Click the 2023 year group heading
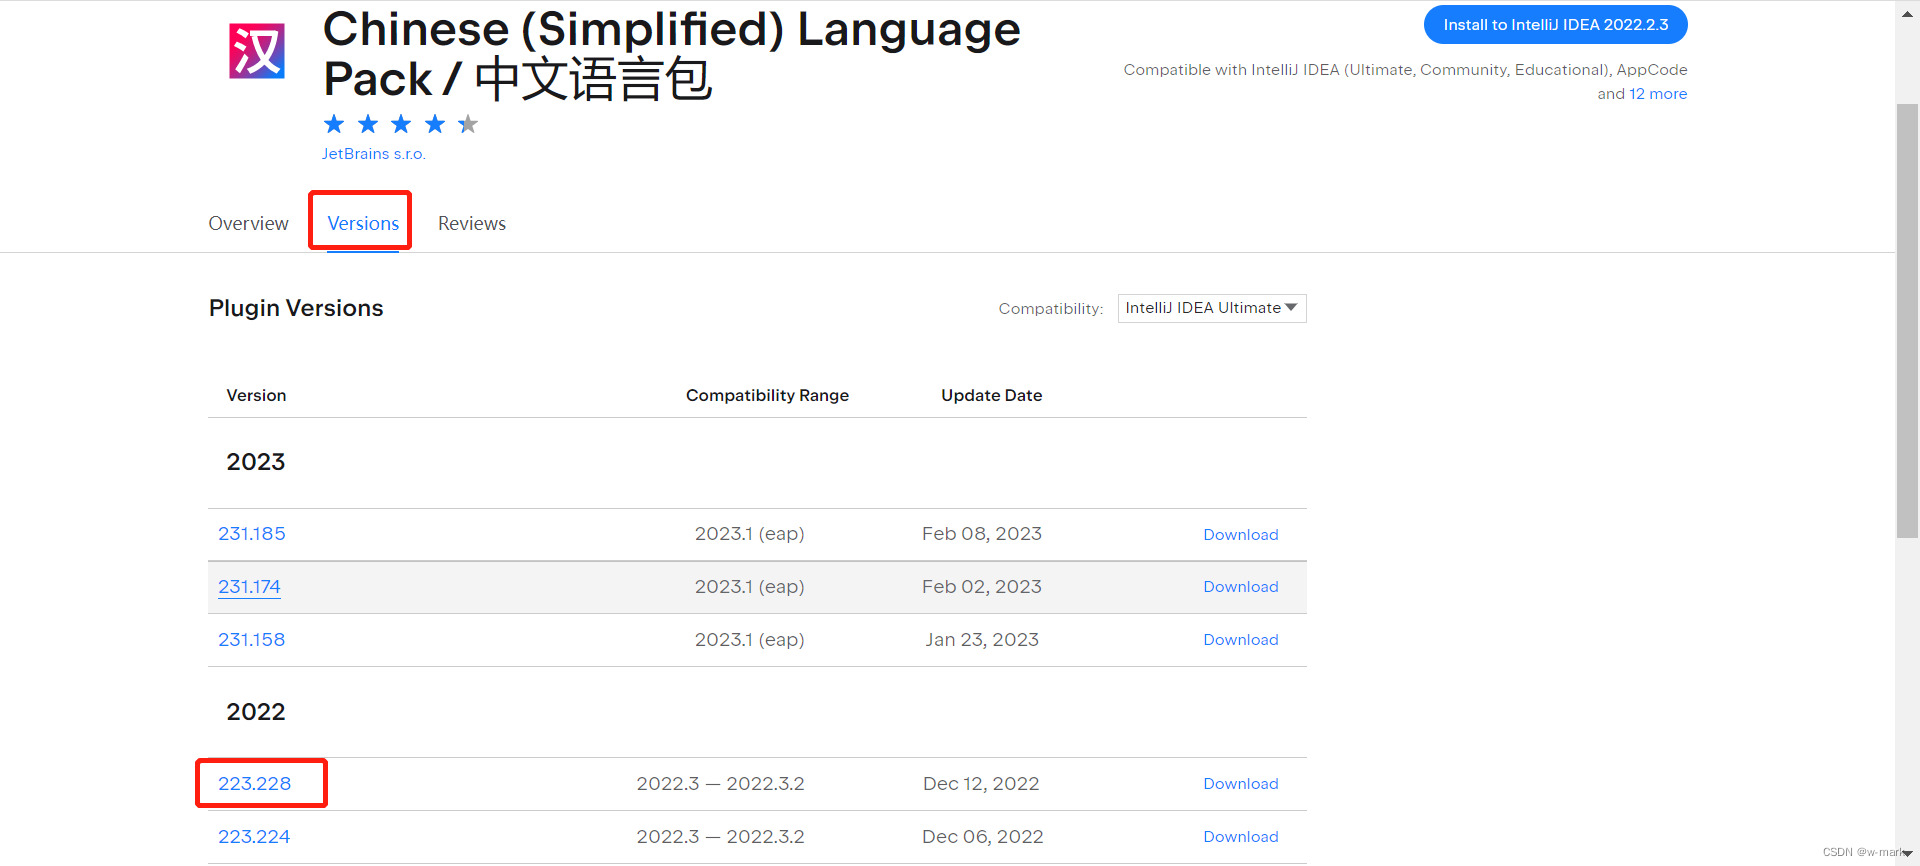 pyautogui.click(x=256, y=462)
